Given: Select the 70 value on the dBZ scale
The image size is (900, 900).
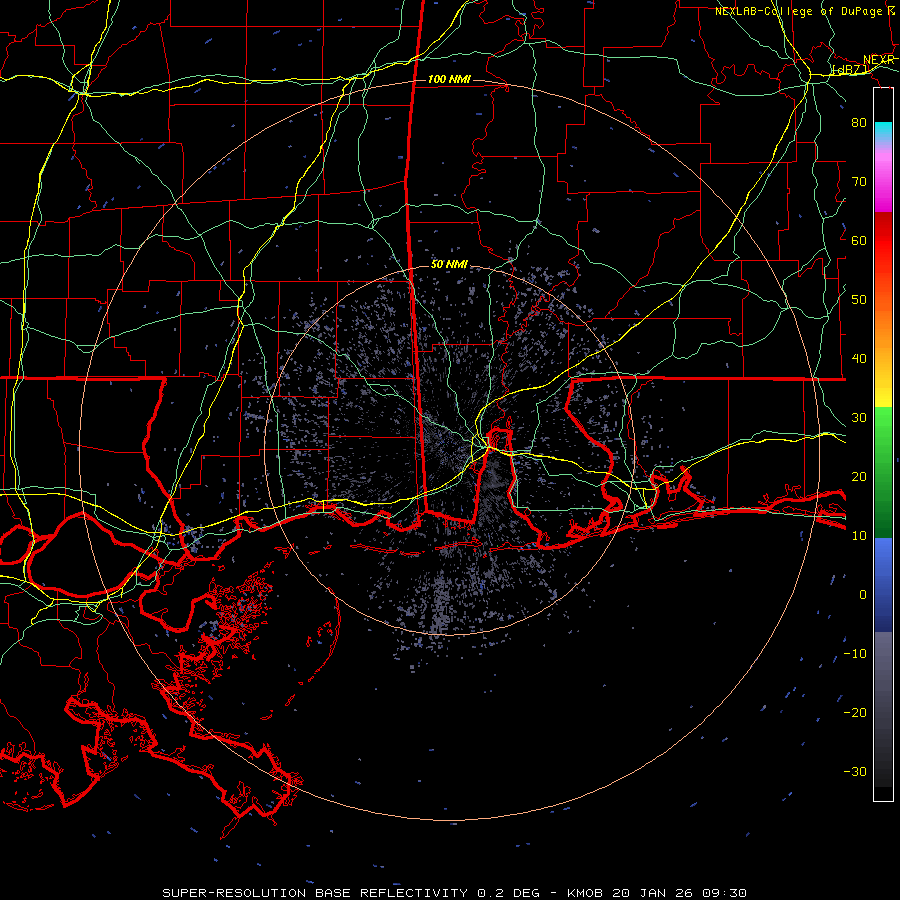Looking at the screenshot, I should coord(859,181).
